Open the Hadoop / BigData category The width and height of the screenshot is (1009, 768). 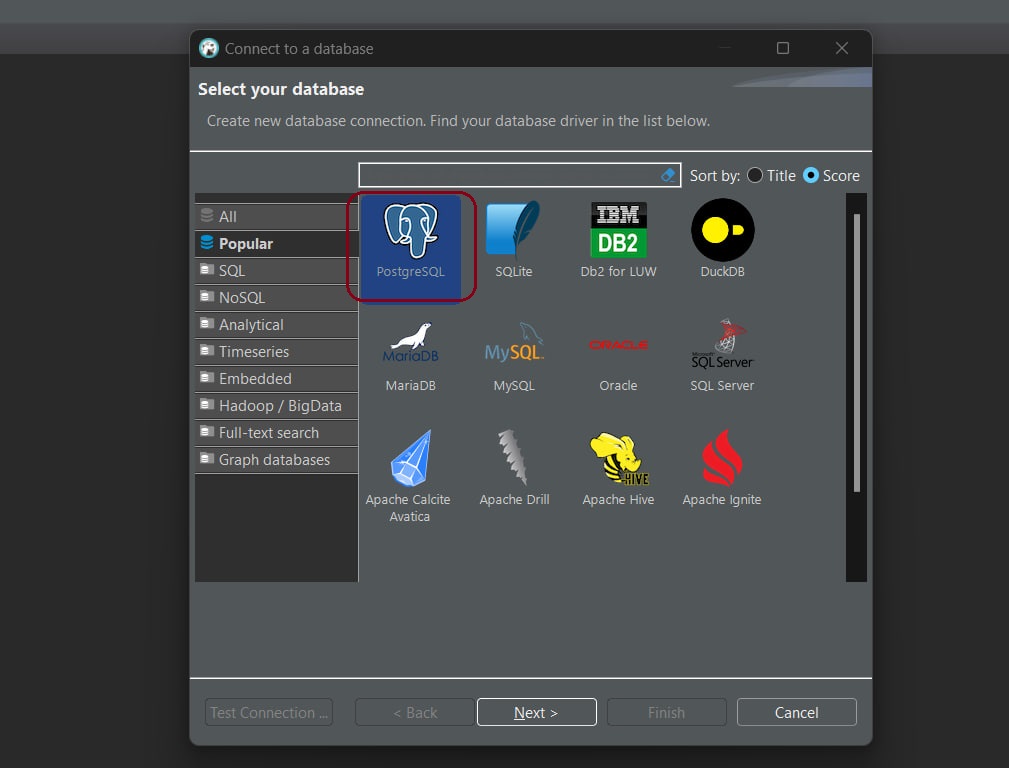coord(277,406)
